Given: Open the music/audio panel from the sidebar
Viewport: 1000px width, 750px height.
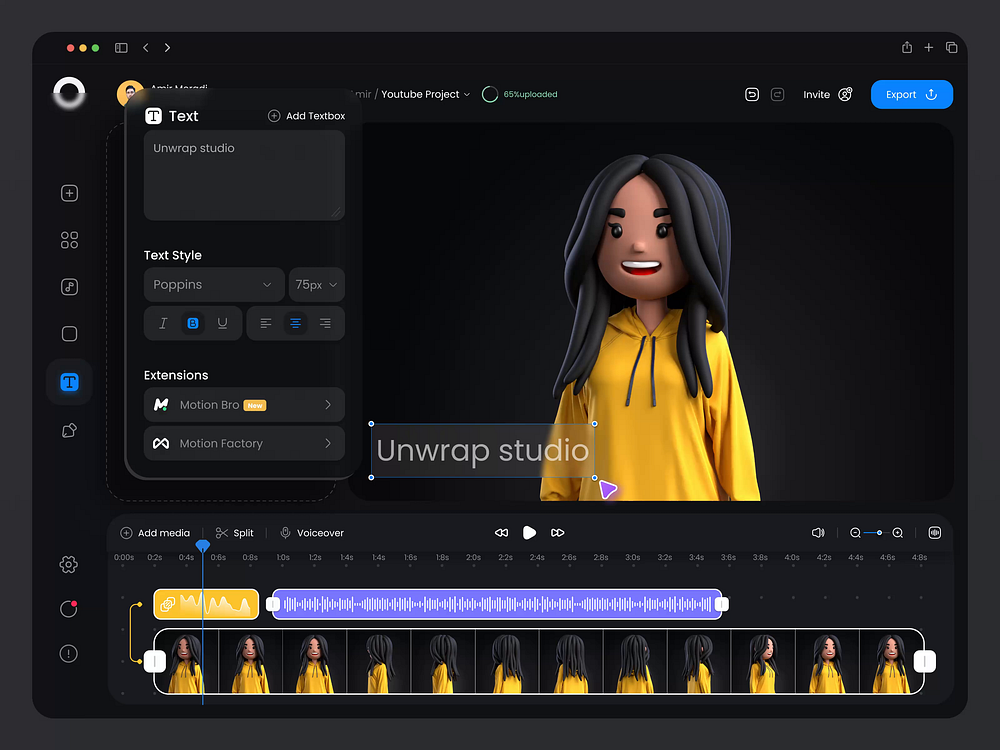Looking at the screenshot, I should point(69,287).
